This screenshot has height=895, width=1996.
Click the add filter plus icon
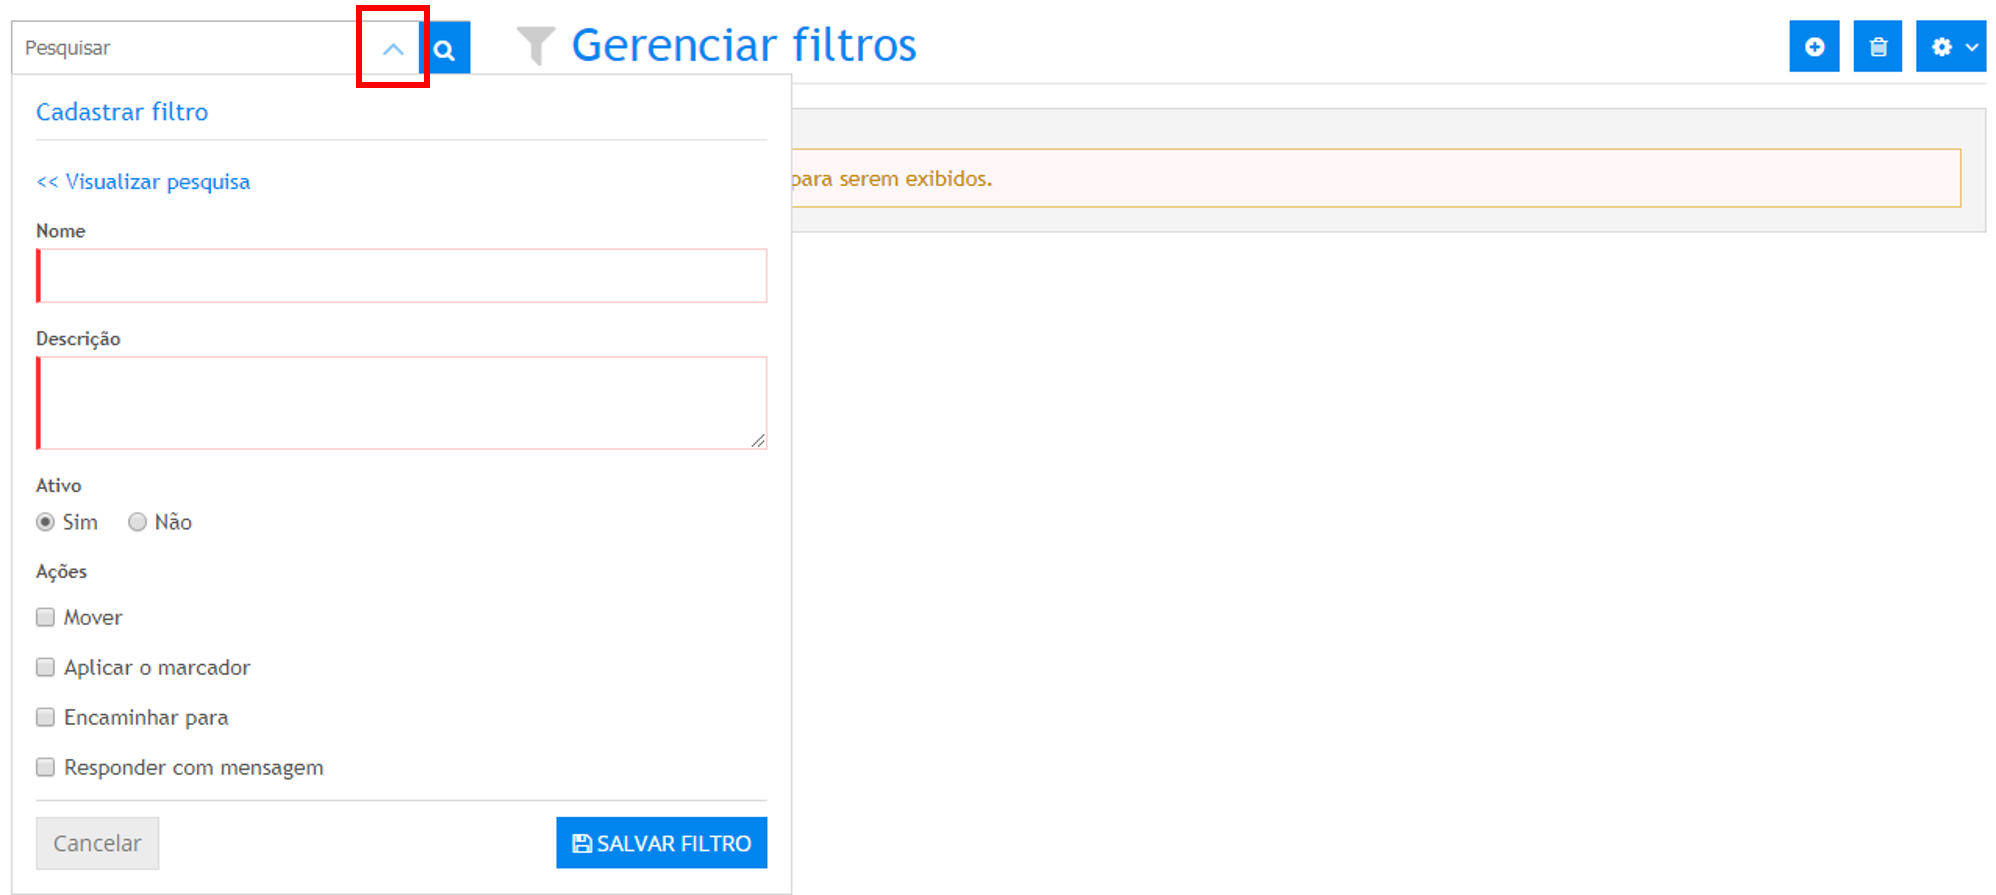click(1814, 47)
